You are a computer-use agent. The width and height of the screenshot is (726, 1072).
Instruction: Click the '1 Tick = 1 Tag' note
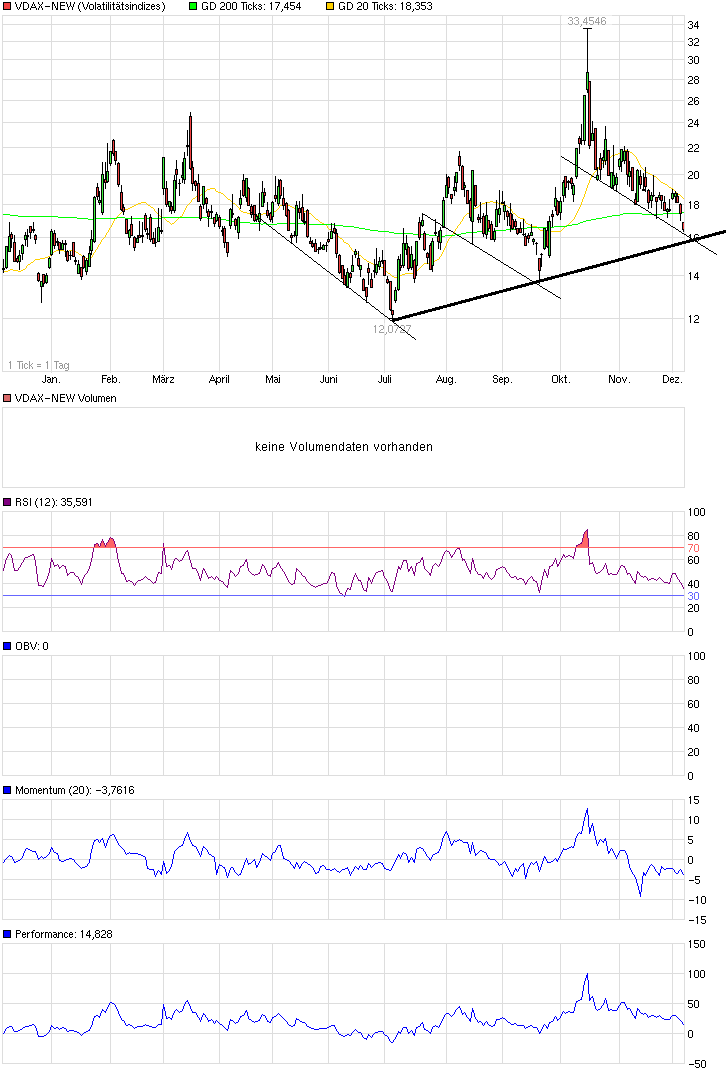[x=39, y=365]
